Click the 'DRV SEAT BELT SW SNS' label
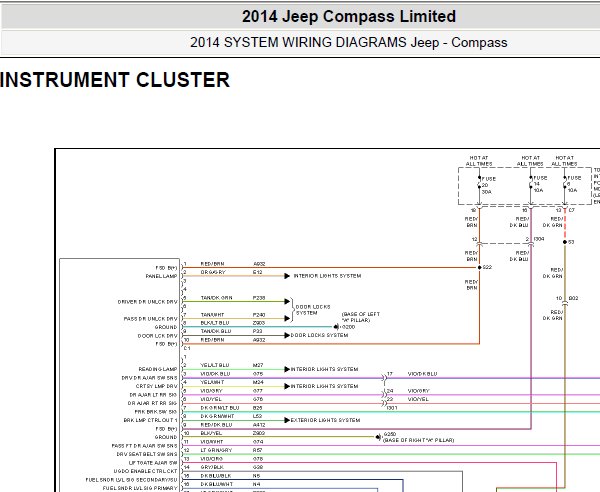The image size is (600, 492). (x=147, y=455)
